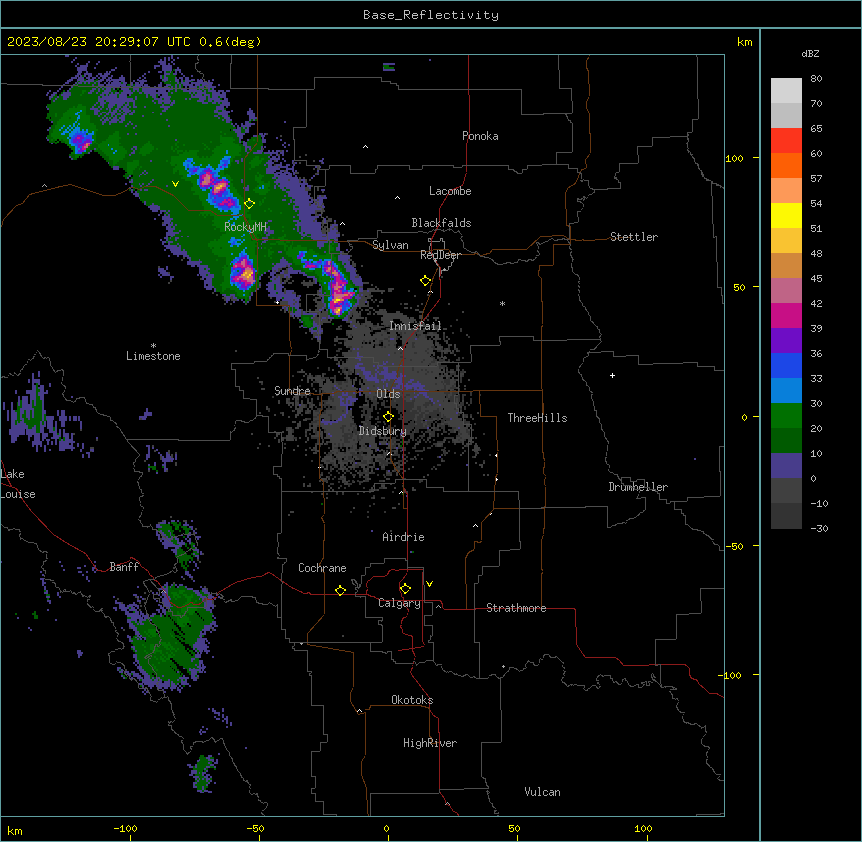Viewport: 862px width, 842px height.
Task: Click the Calgary city label
Action: tap(399, 603)
